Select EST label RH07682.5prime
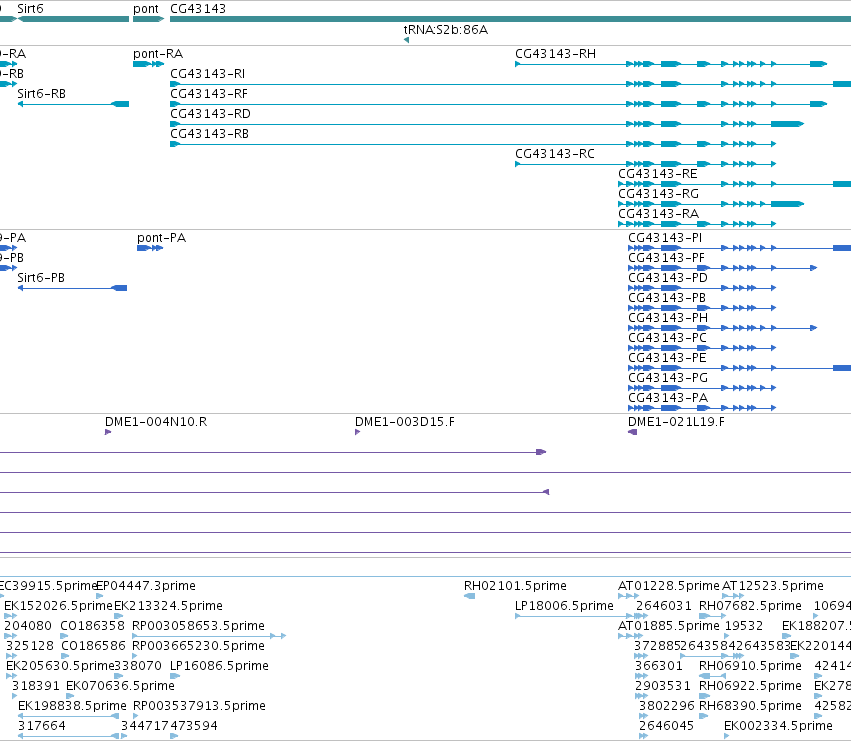 click(x=750, y=606)
